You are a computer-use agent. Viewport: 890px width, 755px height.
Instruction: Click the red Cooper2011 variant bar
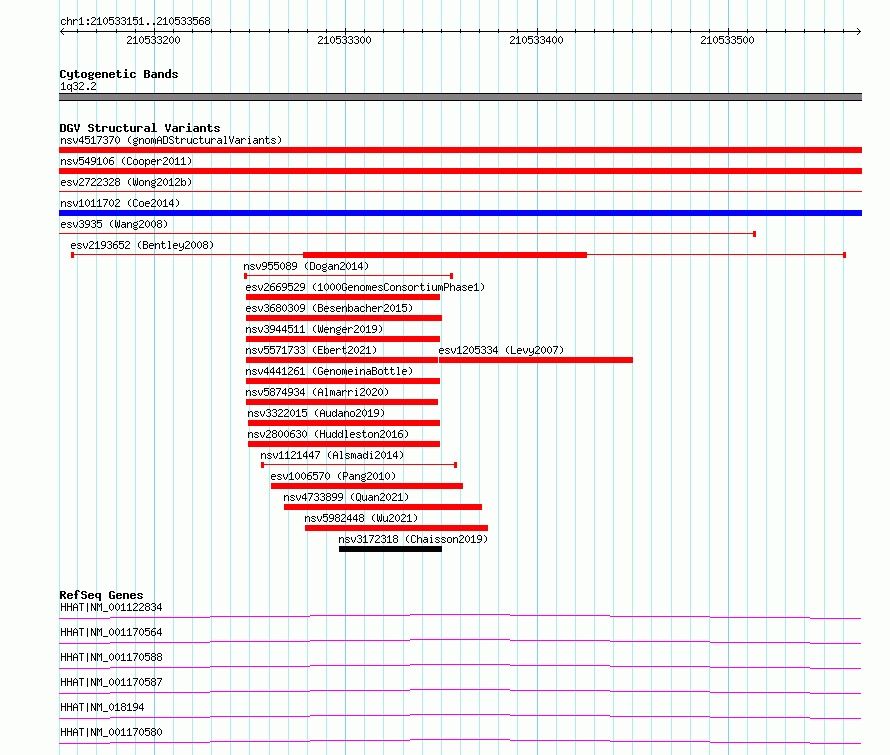[460, 171]
